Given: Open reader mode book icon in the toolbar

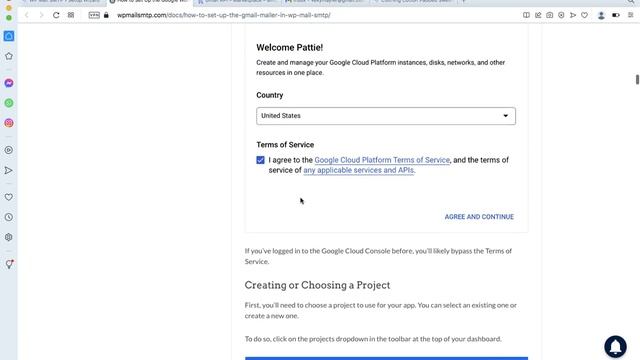Looking at the screenshot, I should [x=526, y=15].
